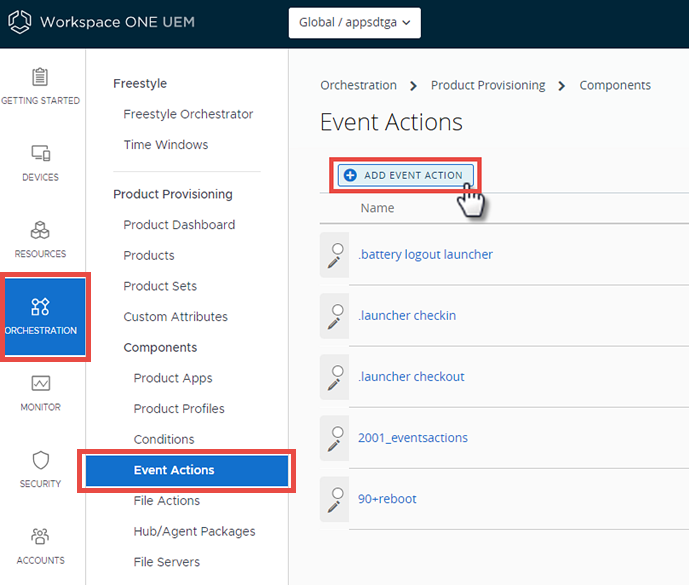Click the Product Provisioning breadcrumb
The height and width of the screenshot is (585, 689).
pyautogui.click(x=488, y=85)
